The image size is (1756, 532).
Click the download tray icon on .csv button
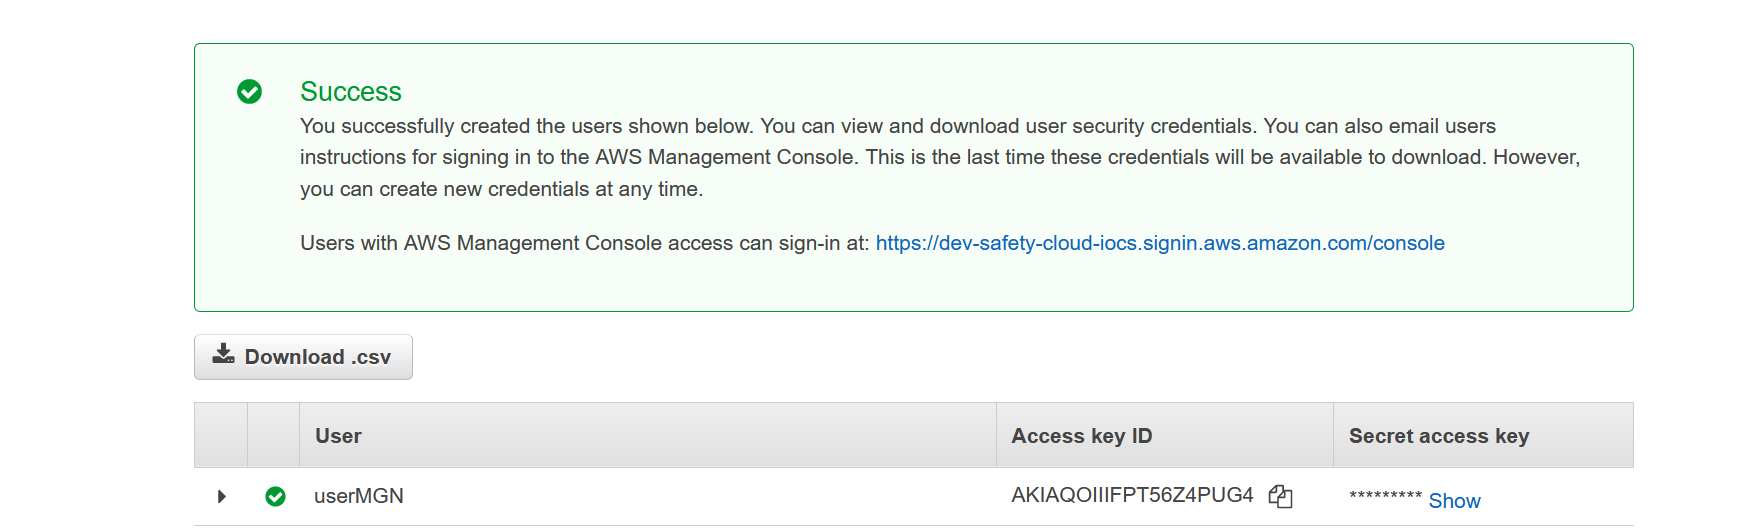[x=223, y=354]
